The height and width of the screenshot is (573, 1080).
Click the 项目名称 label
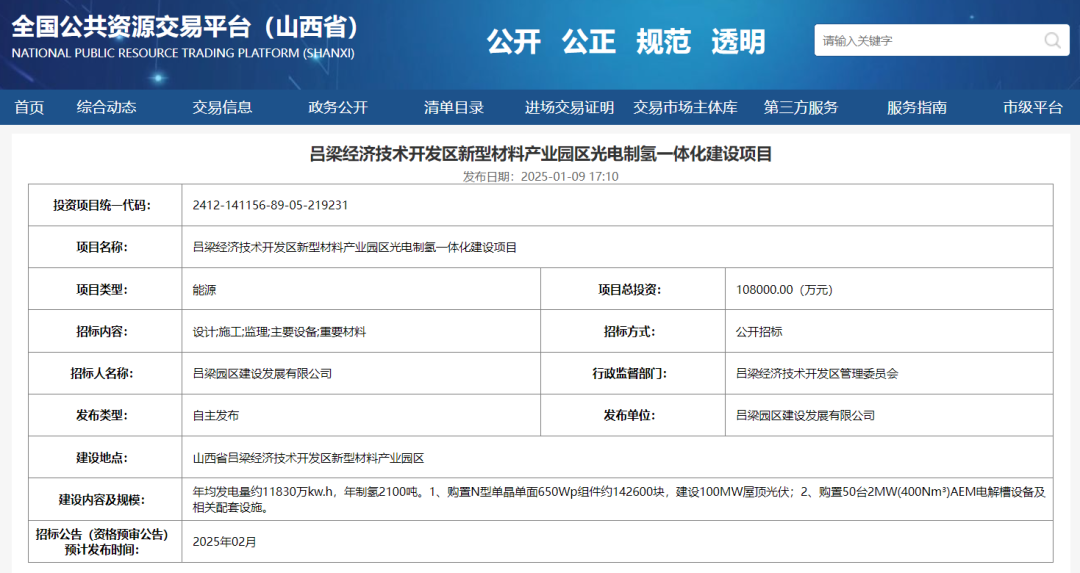102,247
